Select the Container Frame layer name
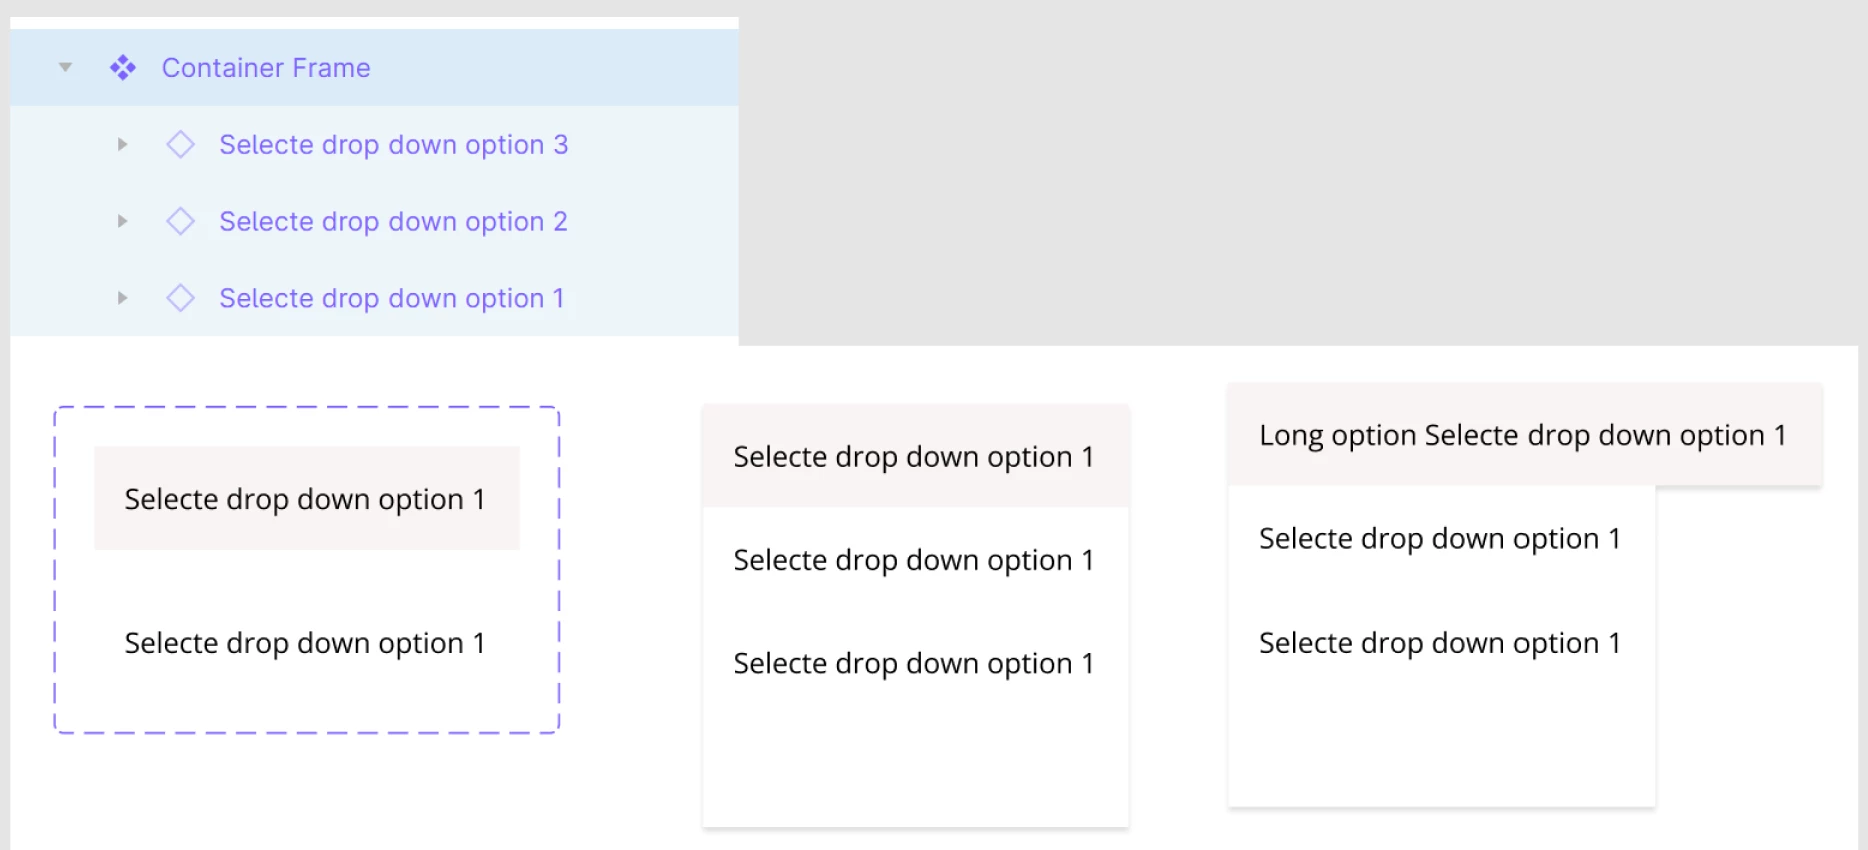 click(266, 68)
